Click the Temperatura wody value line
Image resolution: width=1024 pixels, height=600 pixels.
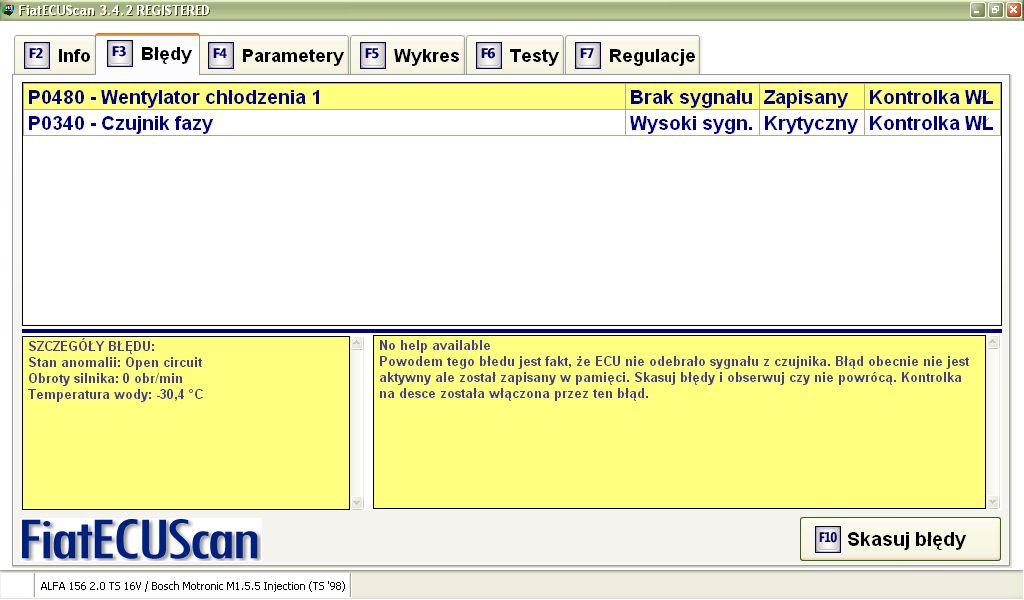click(x=116, y=394)
